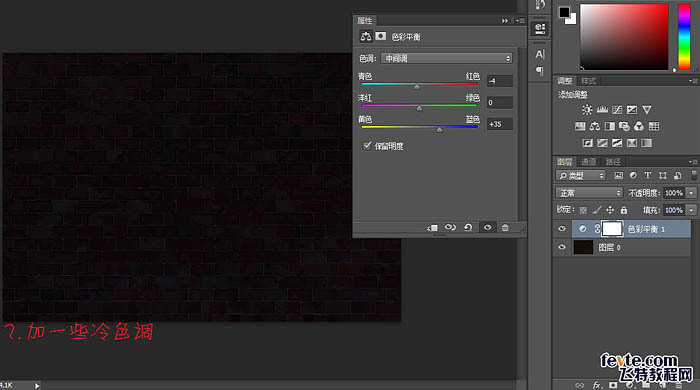
Task: Switch to the 通道 tab
Action: [x=588, y=162]
